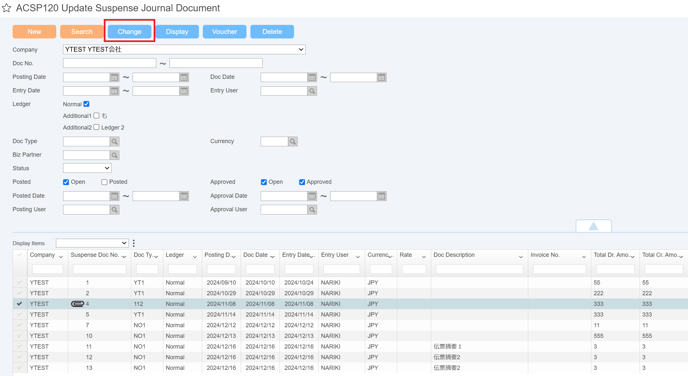Screen dimensions: 688x376
Task: Toggle the Approved Open checkbox
Action: (264, 182)
